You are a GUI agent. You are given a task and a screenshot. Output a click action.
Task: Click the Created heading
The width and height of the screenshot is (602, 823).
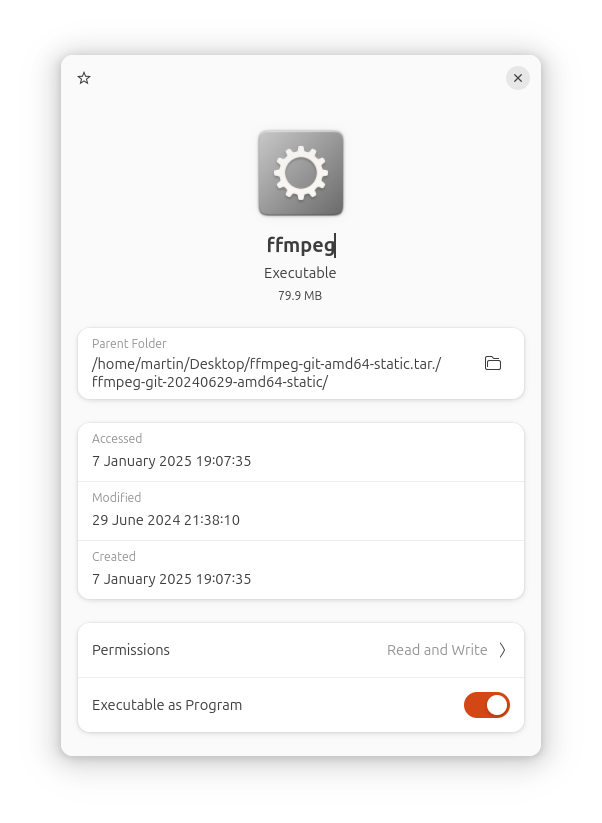point(114,556)
